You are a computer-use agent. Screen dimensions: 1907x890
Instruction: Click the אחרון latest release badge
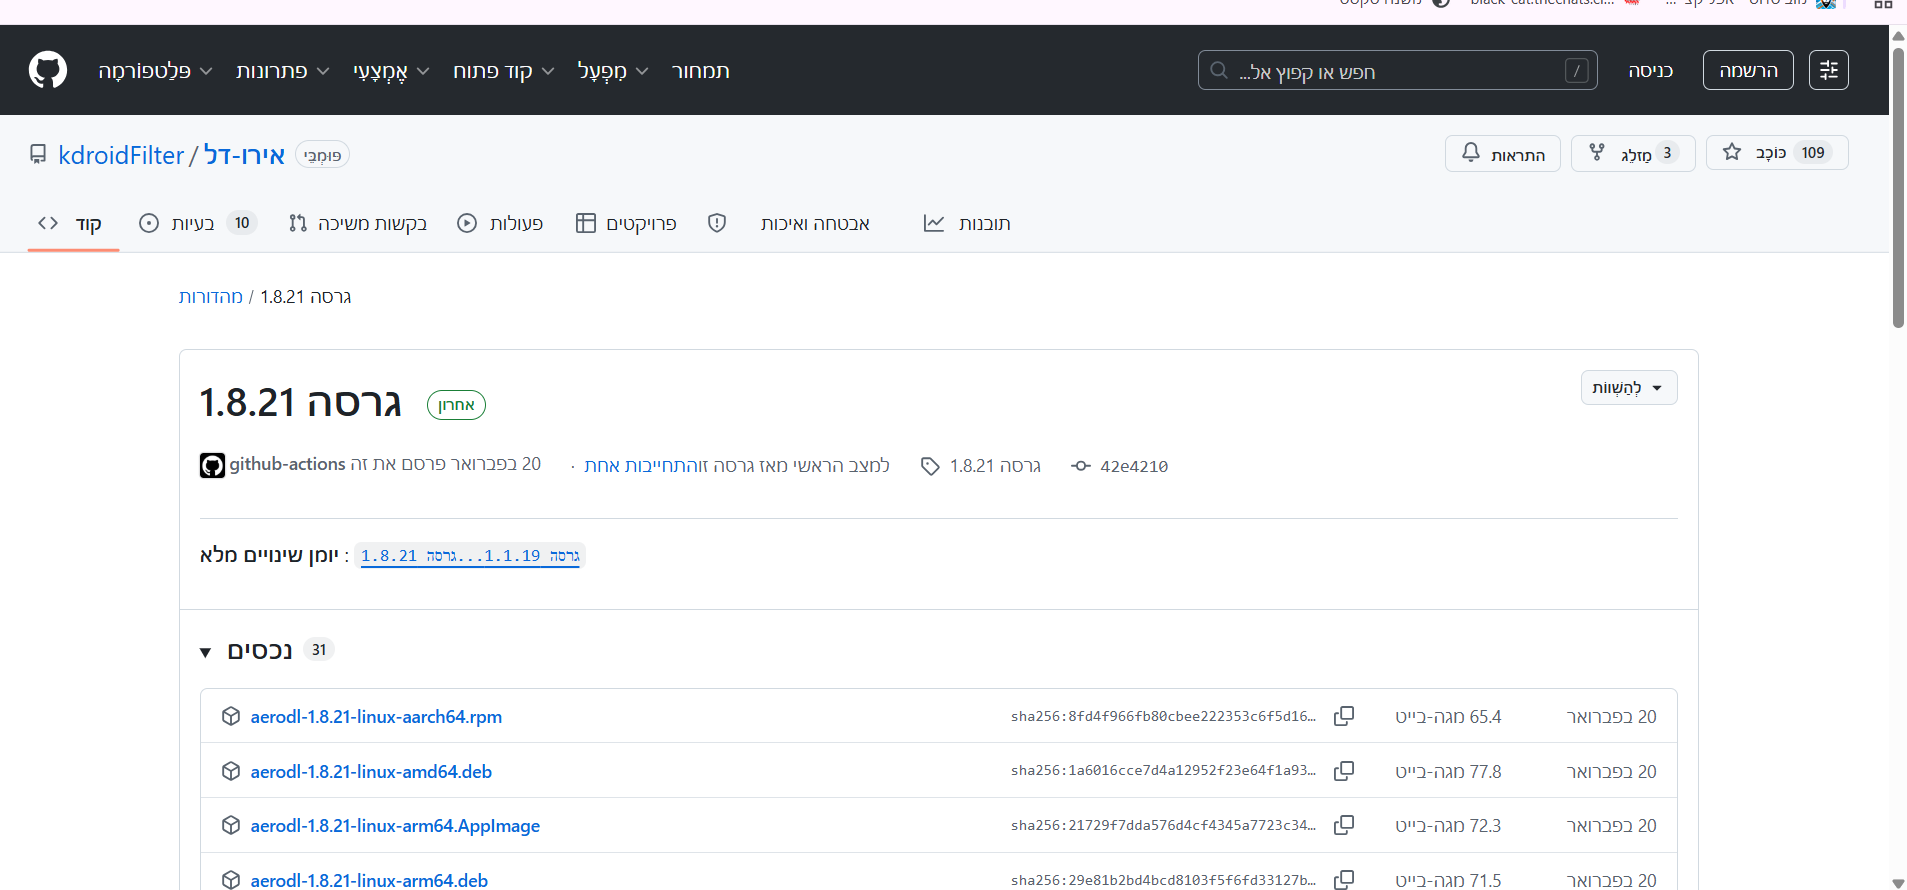pos(456,405)
